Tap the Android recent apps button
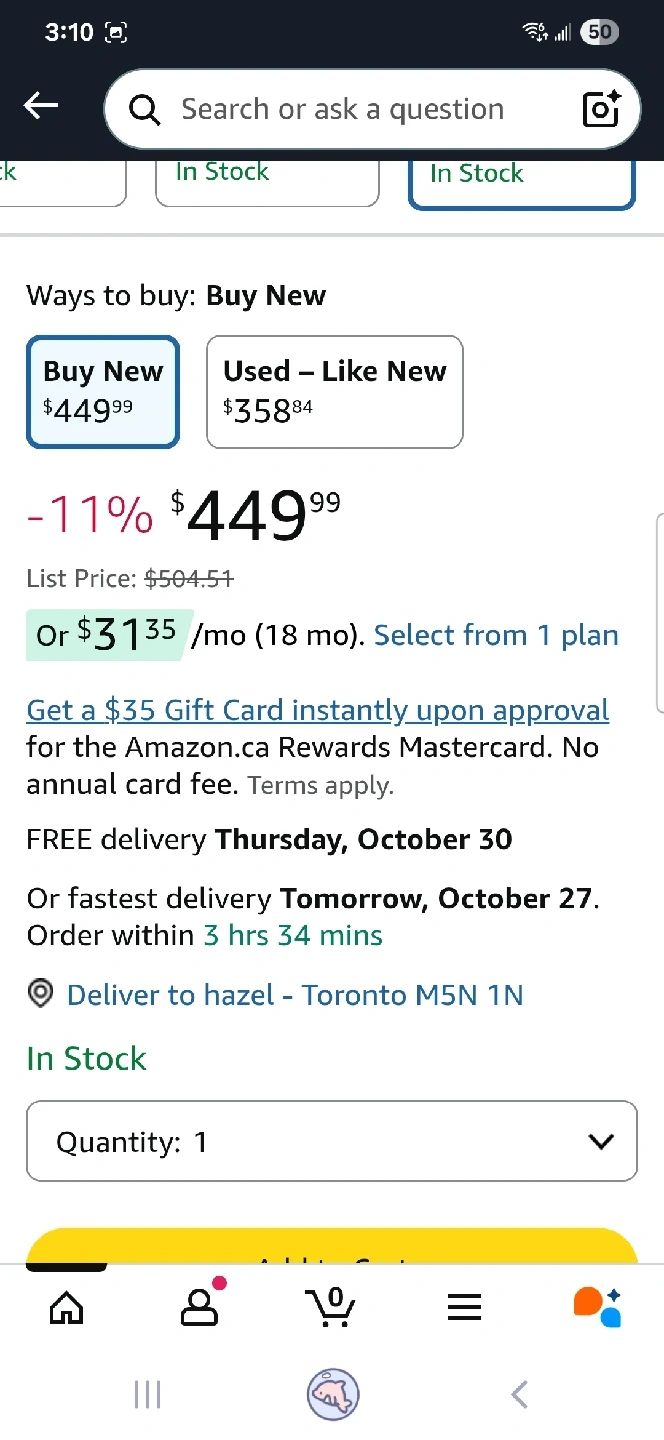The height and width of the screenshot is (1440, 664). [147, 1394]
